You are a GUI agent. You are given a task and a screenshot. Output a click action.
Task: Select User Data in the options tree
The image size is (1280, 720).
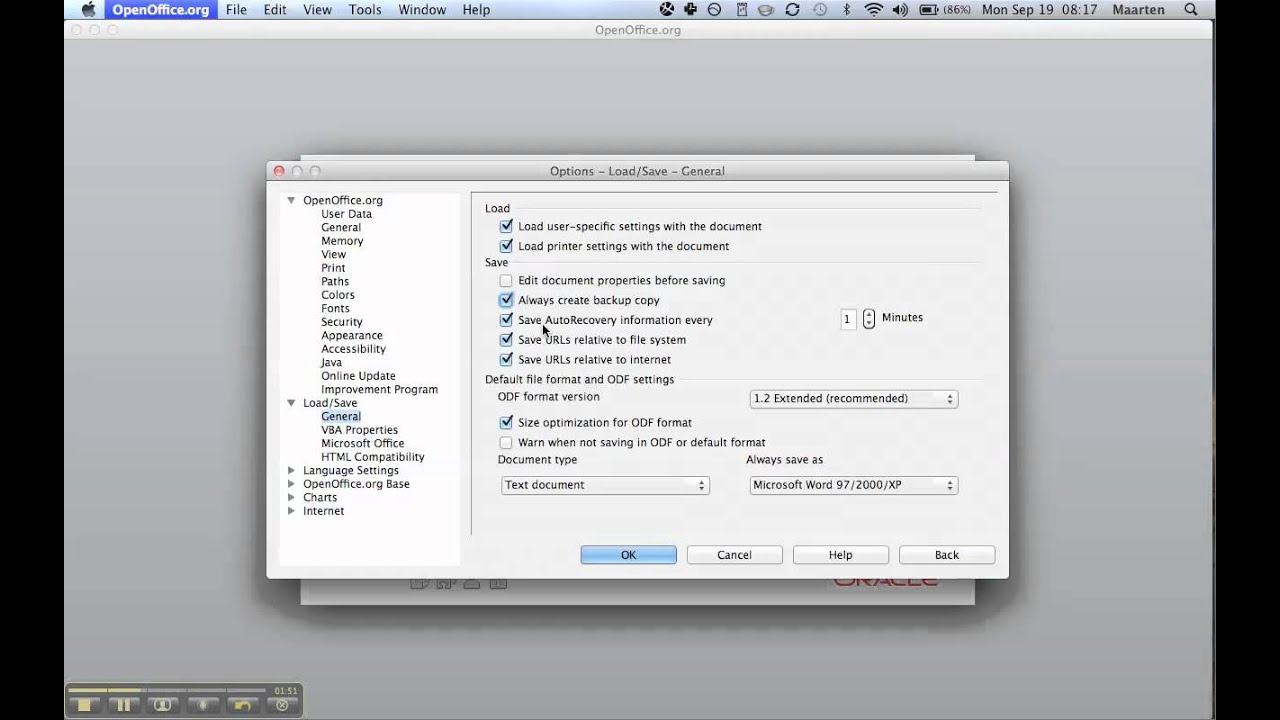(346, 214)
